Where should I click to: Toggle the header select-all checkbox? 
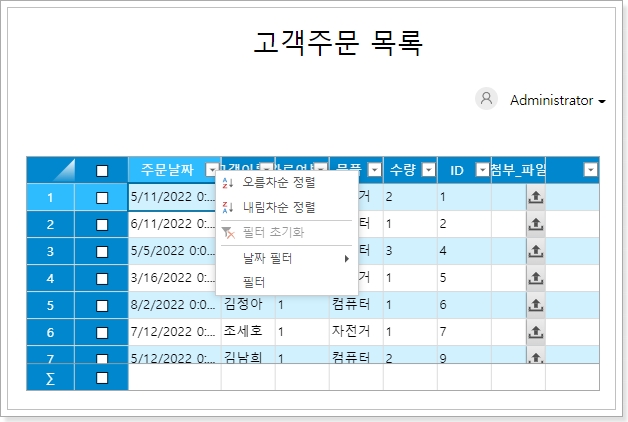[x=102, y=171]
